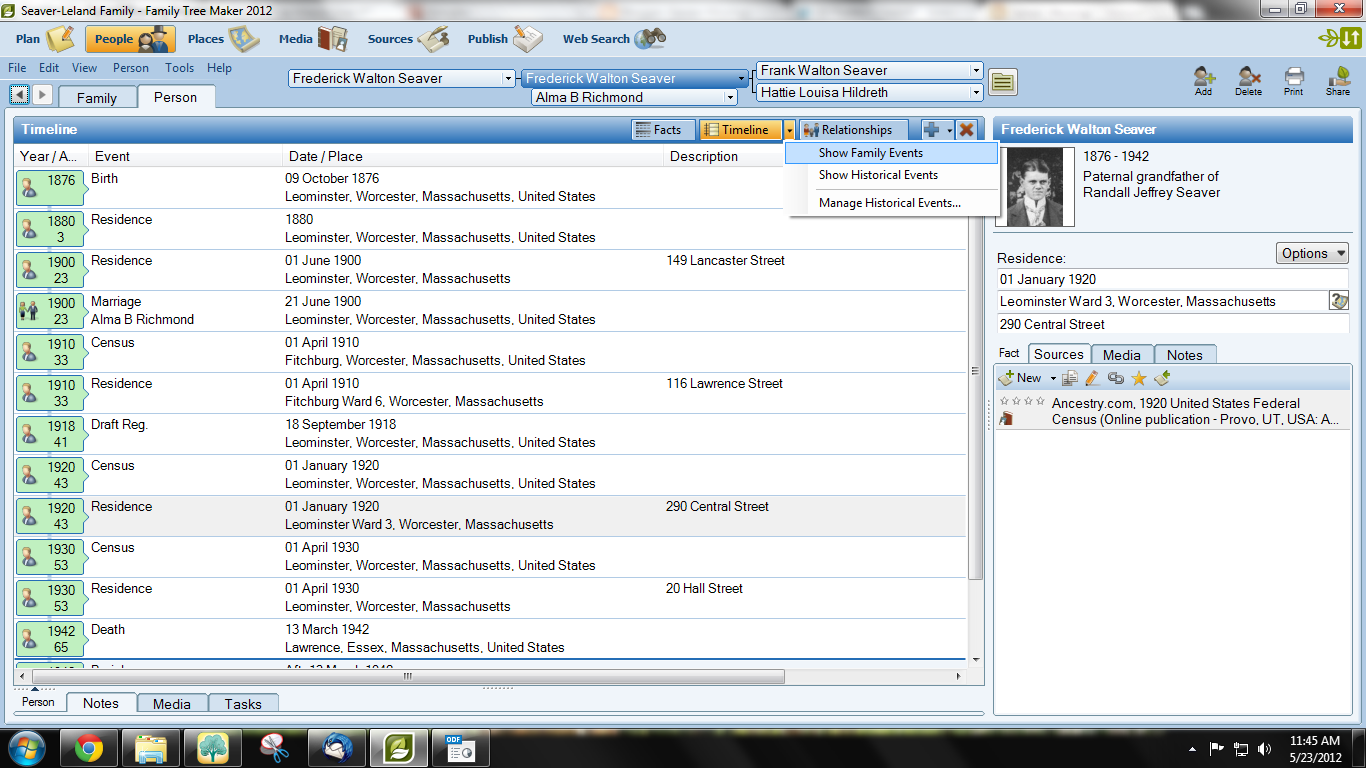1366x768 pixels.
Task: Click the pencil edit citation icon
Action: tap(1092, 378)
